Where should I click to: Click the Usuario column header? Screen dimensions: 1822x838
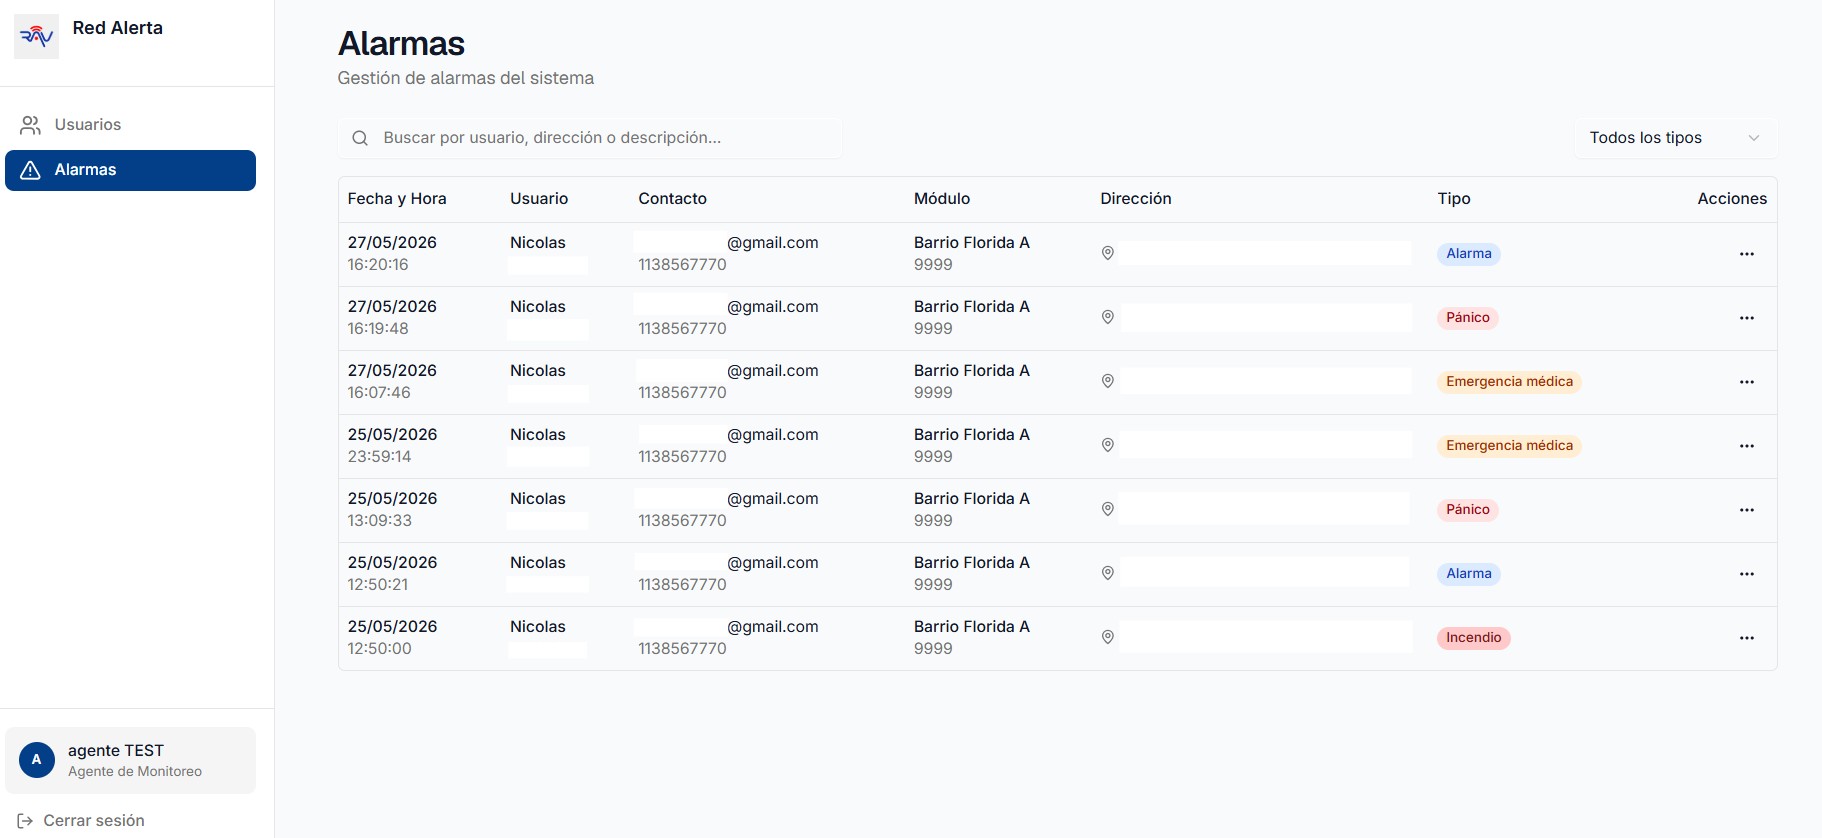click(x=539, y=199)
